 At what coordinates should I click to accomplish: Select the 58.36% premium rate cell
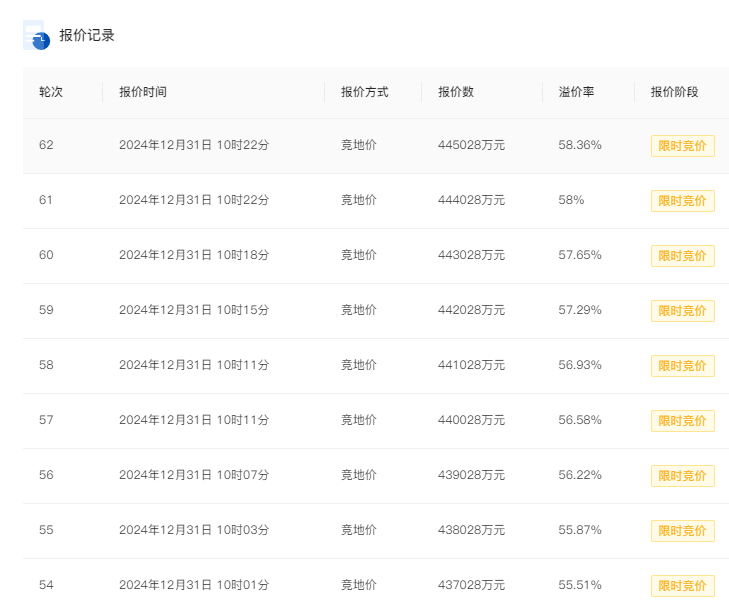pyautogui.click(x=580, y=145)
